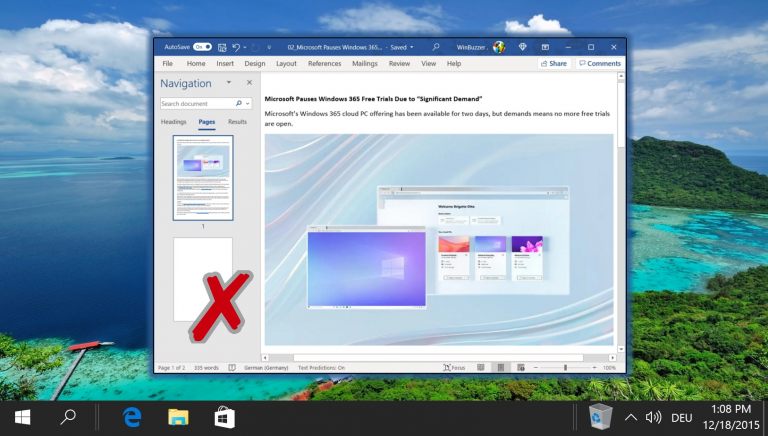Click the vertical scrollbar up arrow
This screenshot has width=768, height=436.
click(x=621, y=76)
